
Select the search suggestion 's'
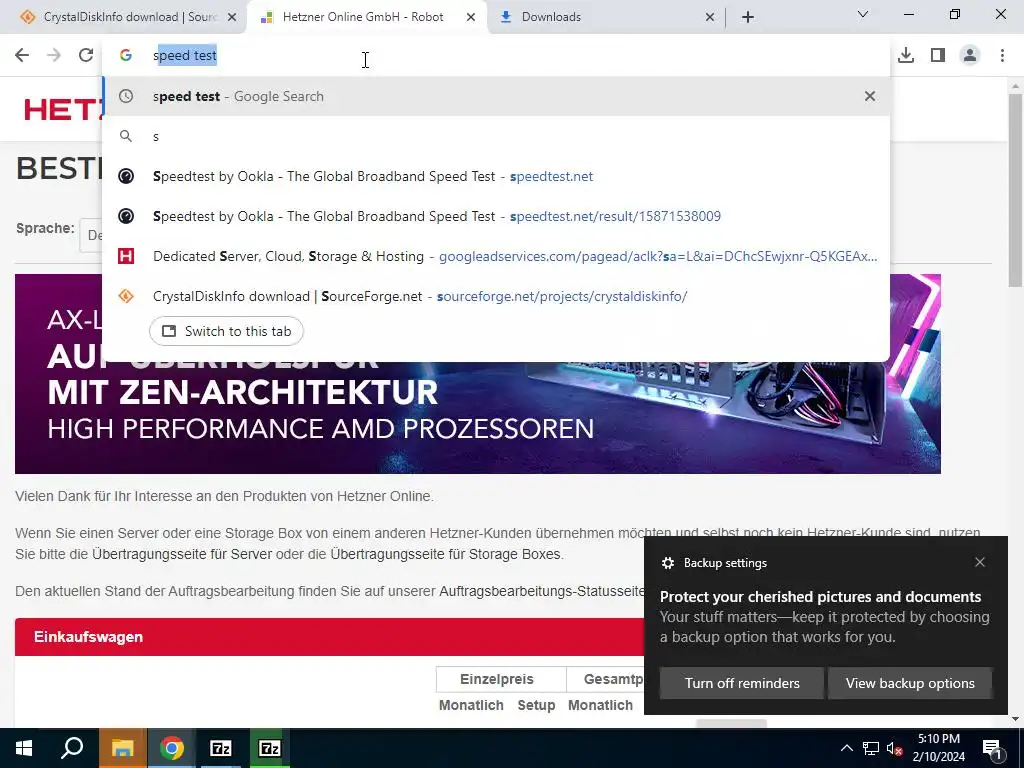pos(496,136)
